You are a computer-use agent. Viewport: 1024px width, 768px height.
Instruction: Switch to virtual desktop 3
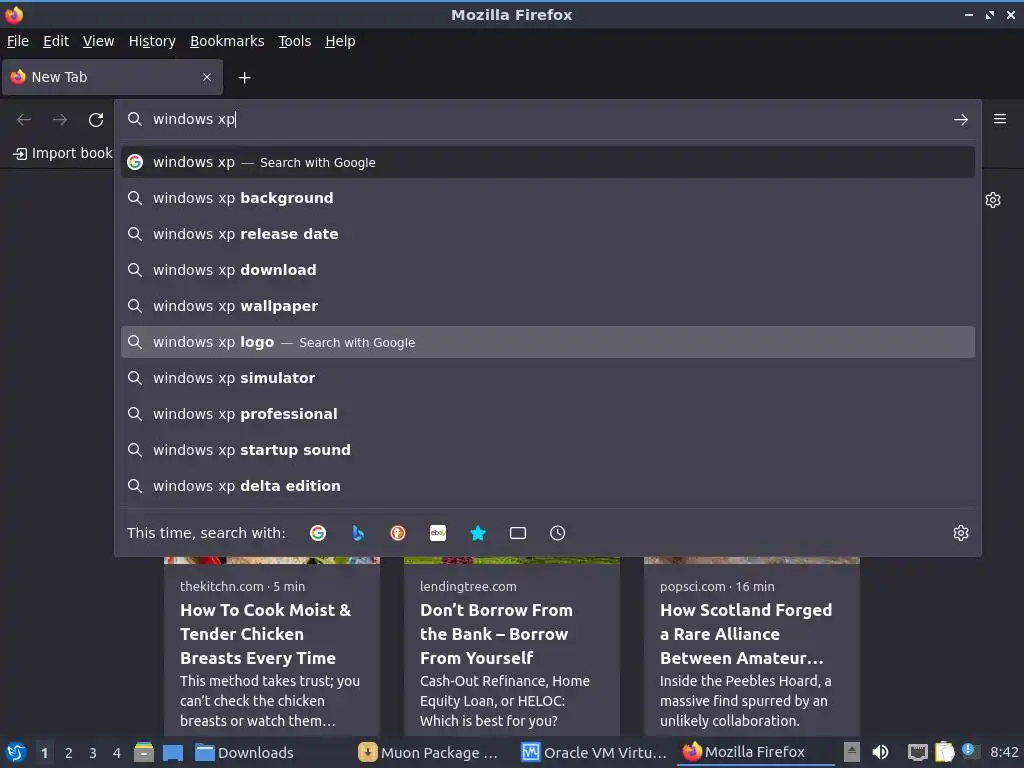click(93, 753)
